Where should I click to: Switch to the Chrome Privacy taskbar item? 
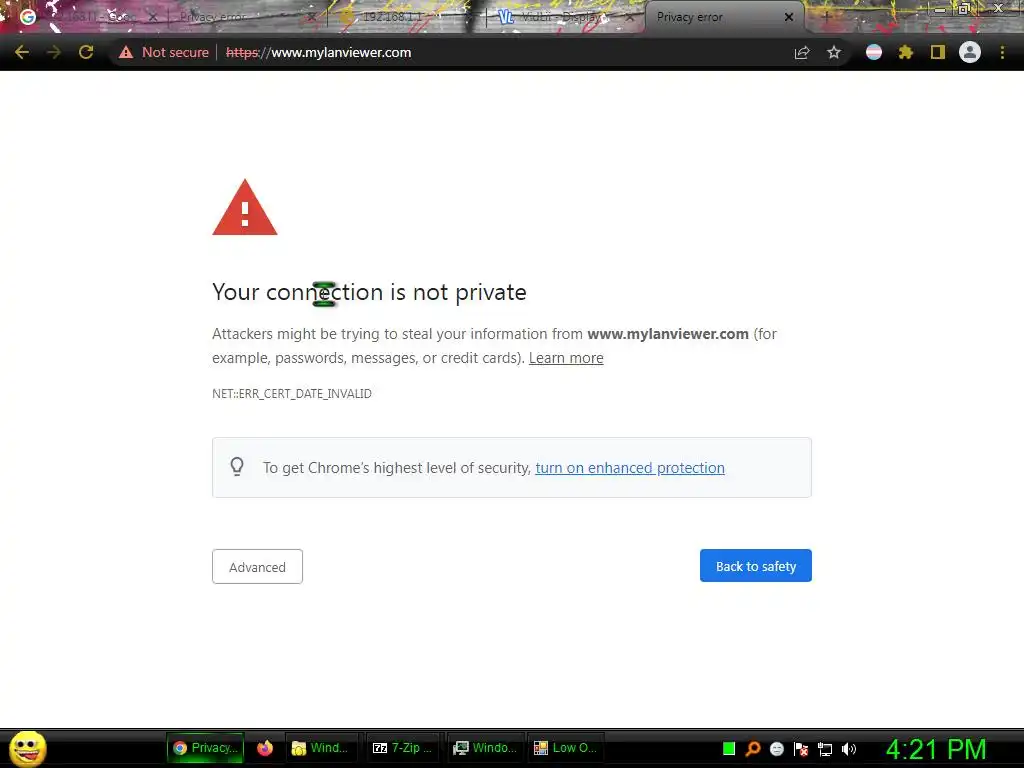pyautogui.click(x=205, y=748)
